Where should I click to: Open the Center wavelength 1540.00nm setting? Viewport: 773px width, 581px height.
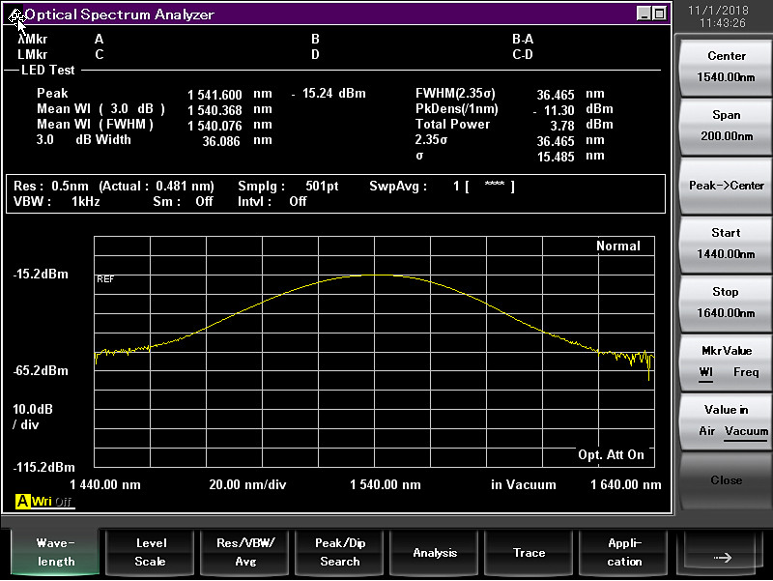pos(726,66)
